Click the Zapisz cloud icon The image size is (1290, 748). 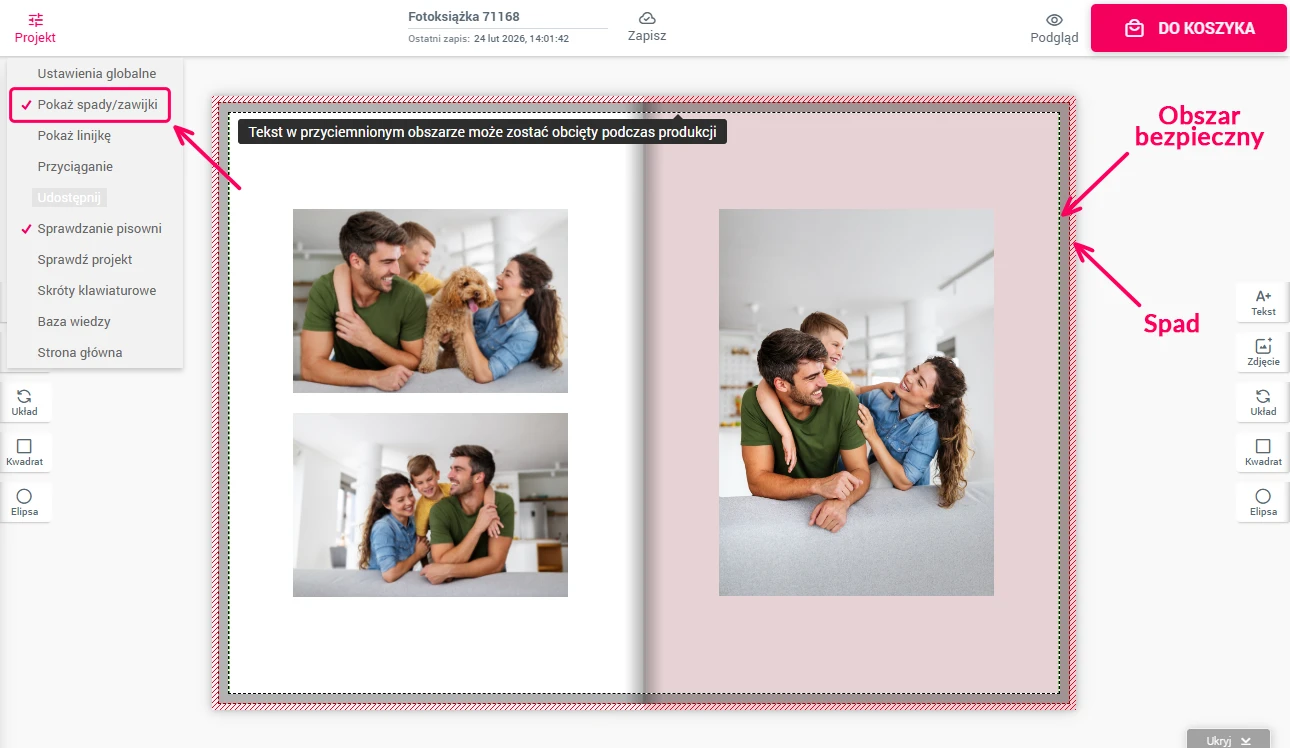(x=647, y=18)
